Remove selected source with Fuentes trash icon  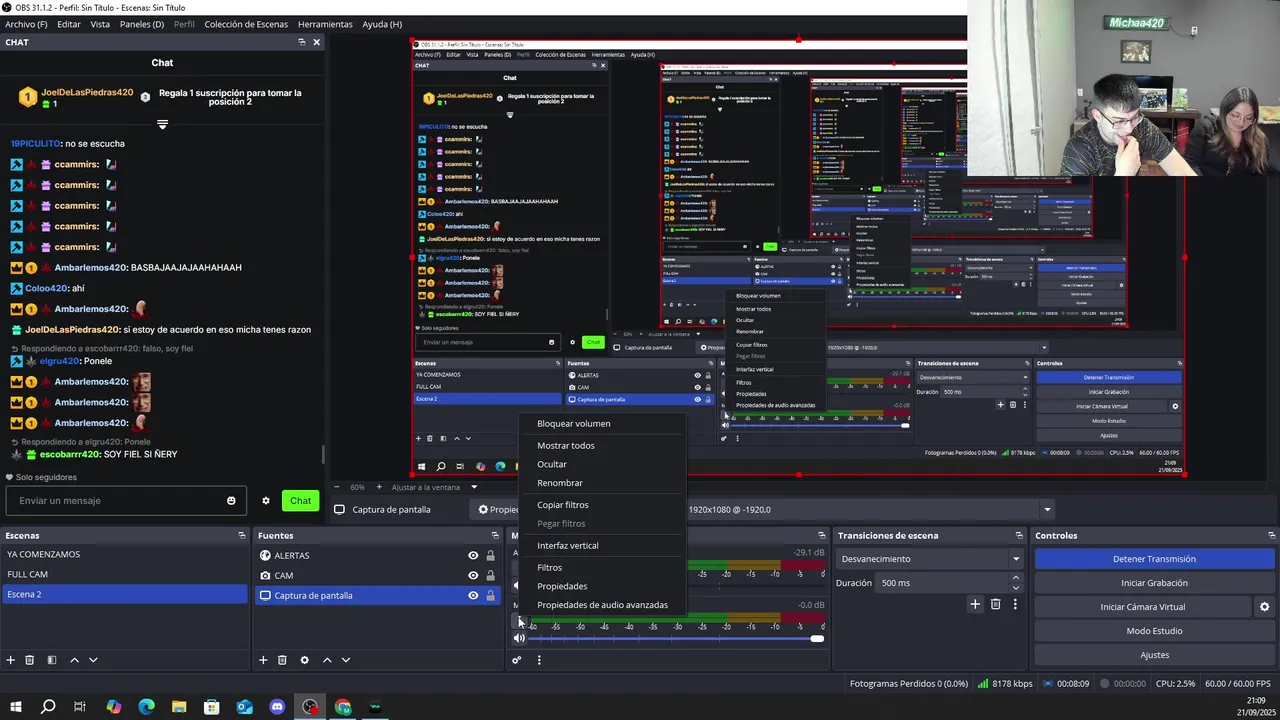[282, 660]
